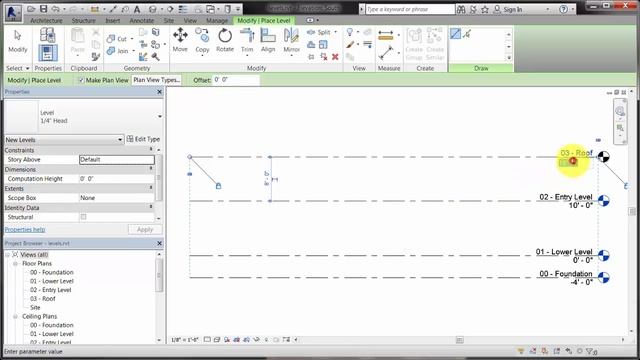This screenshot has width=640, height=360.
Task: Collapse the Floor Plans tree node
Action: pyautogui.click(x=16, y=264)
